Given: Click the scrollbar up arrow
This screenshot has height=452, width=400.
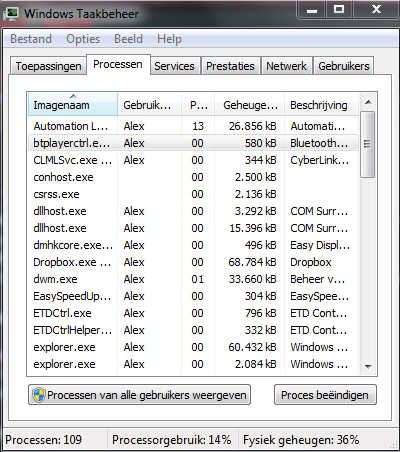Looking at the screenshot, I should [368, 102].
